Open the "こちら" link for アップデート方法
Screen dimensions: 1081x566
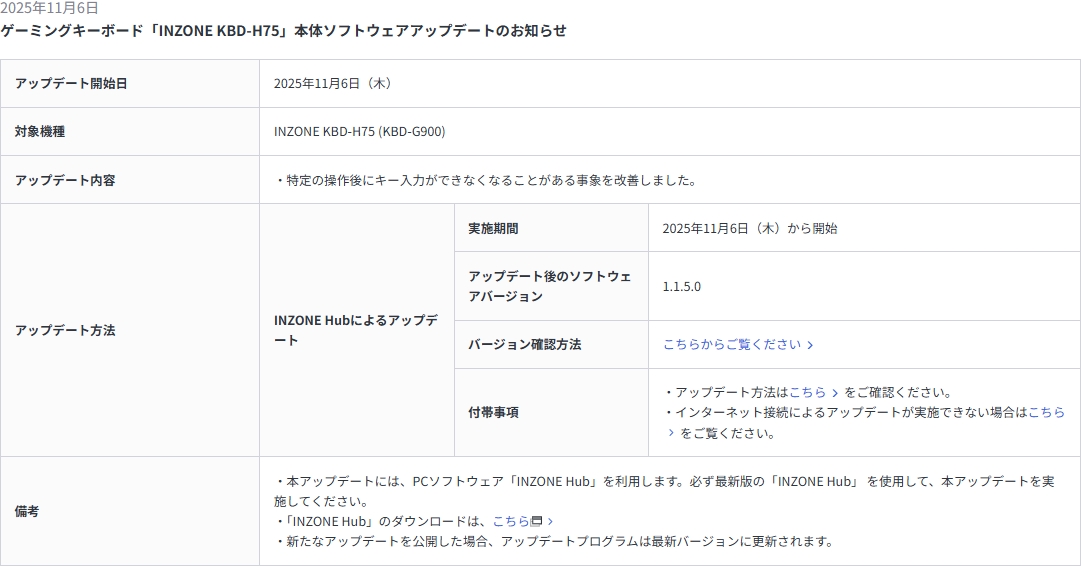pos(807,392)
